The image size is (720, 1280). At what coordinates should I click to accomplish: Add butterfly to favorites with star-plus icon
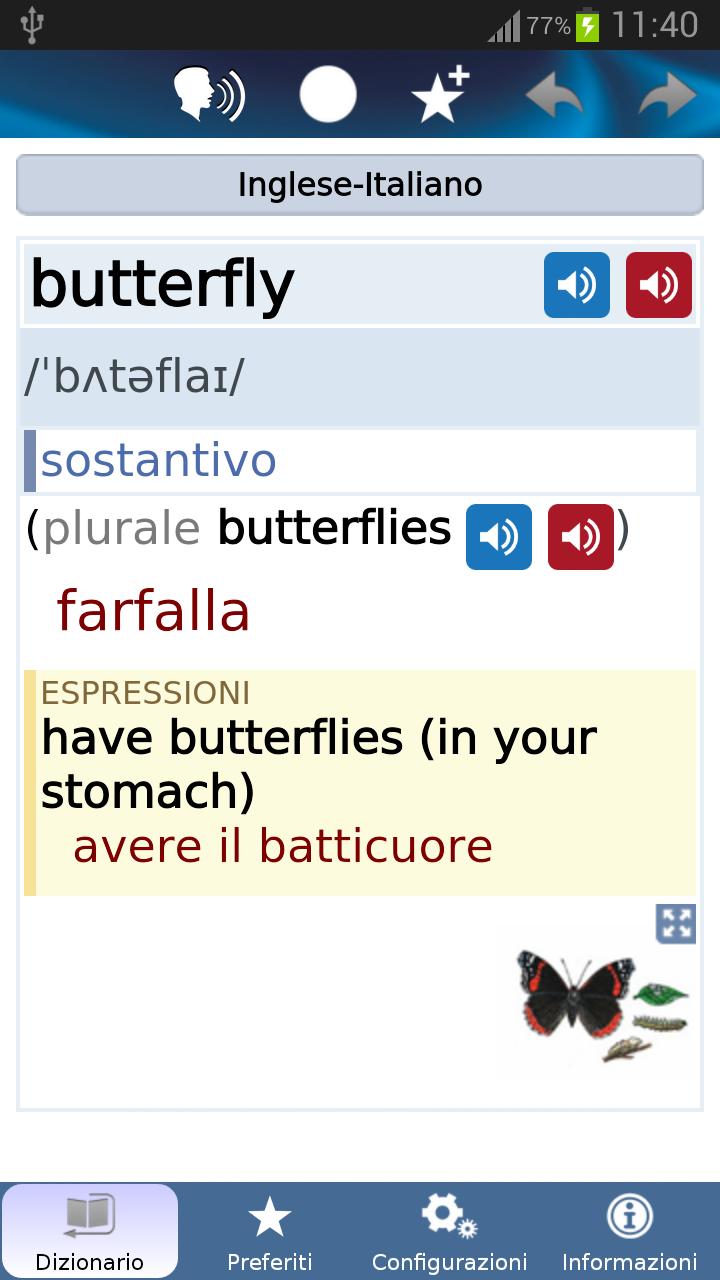[x=440, y=95]
